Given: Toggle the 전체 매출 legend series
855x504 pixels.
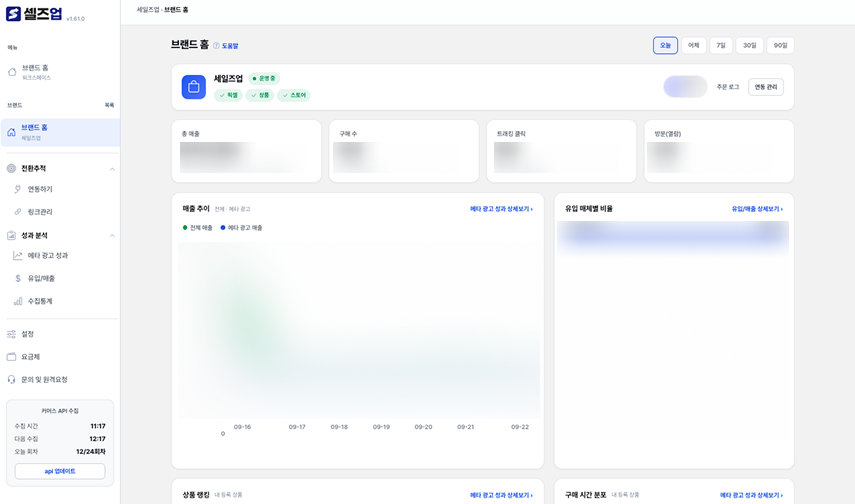Looking at the screenshot, I should coord(197,227).
